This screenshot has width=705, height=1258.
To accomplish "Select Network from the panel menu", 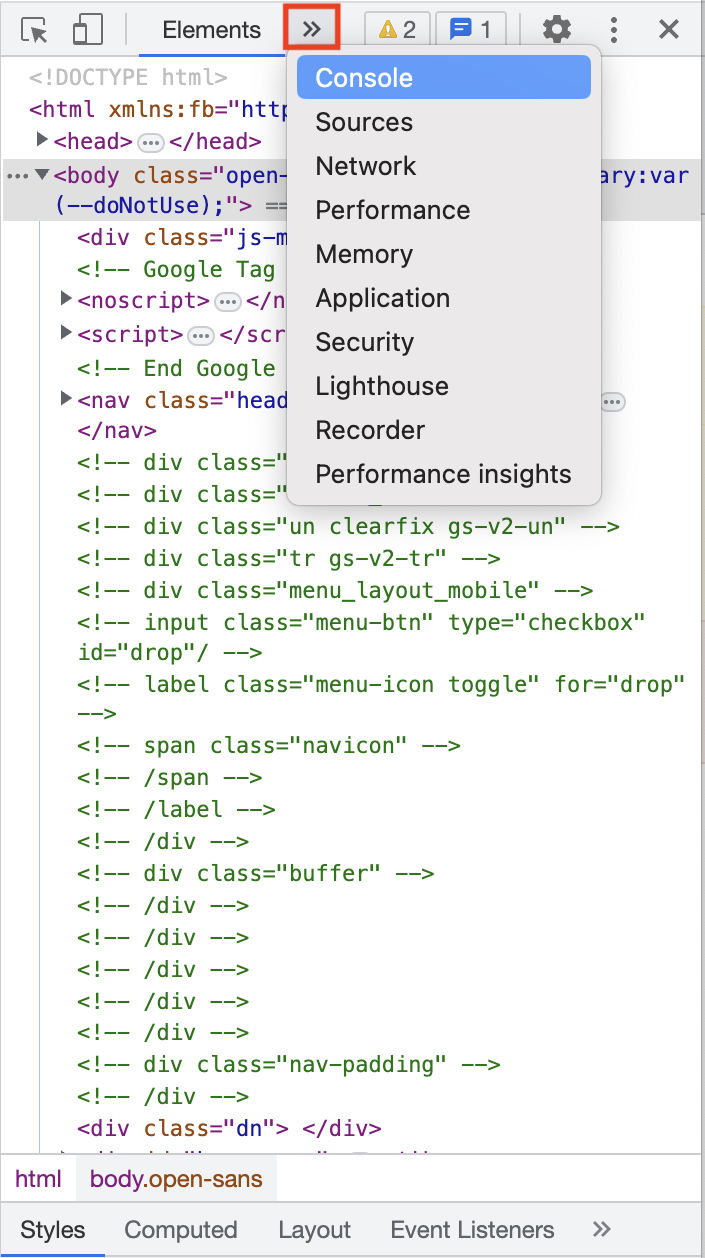I will [x=366, y=166].
